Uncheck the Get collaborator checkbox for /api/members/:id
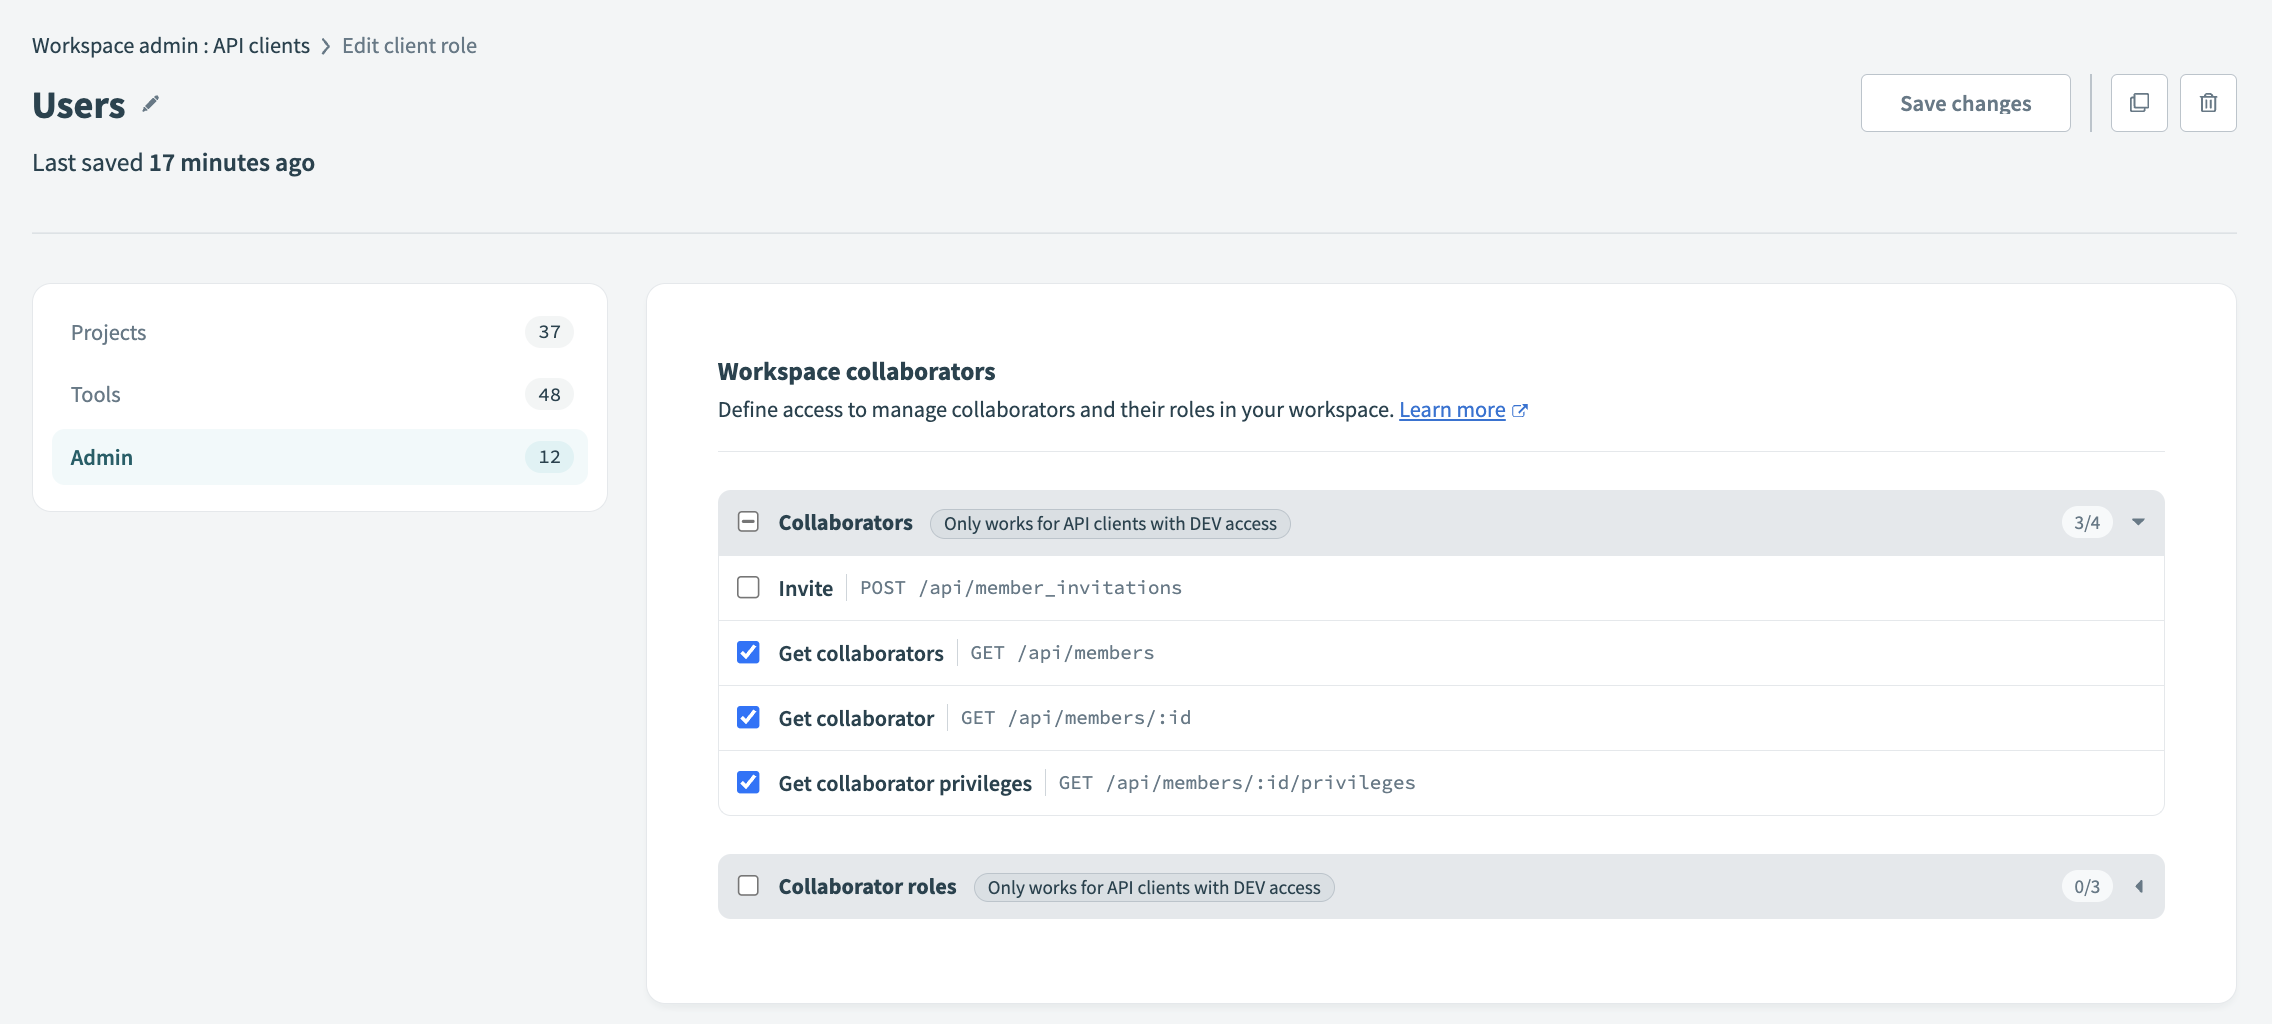2272x1024 pixels. pos(748,717)
